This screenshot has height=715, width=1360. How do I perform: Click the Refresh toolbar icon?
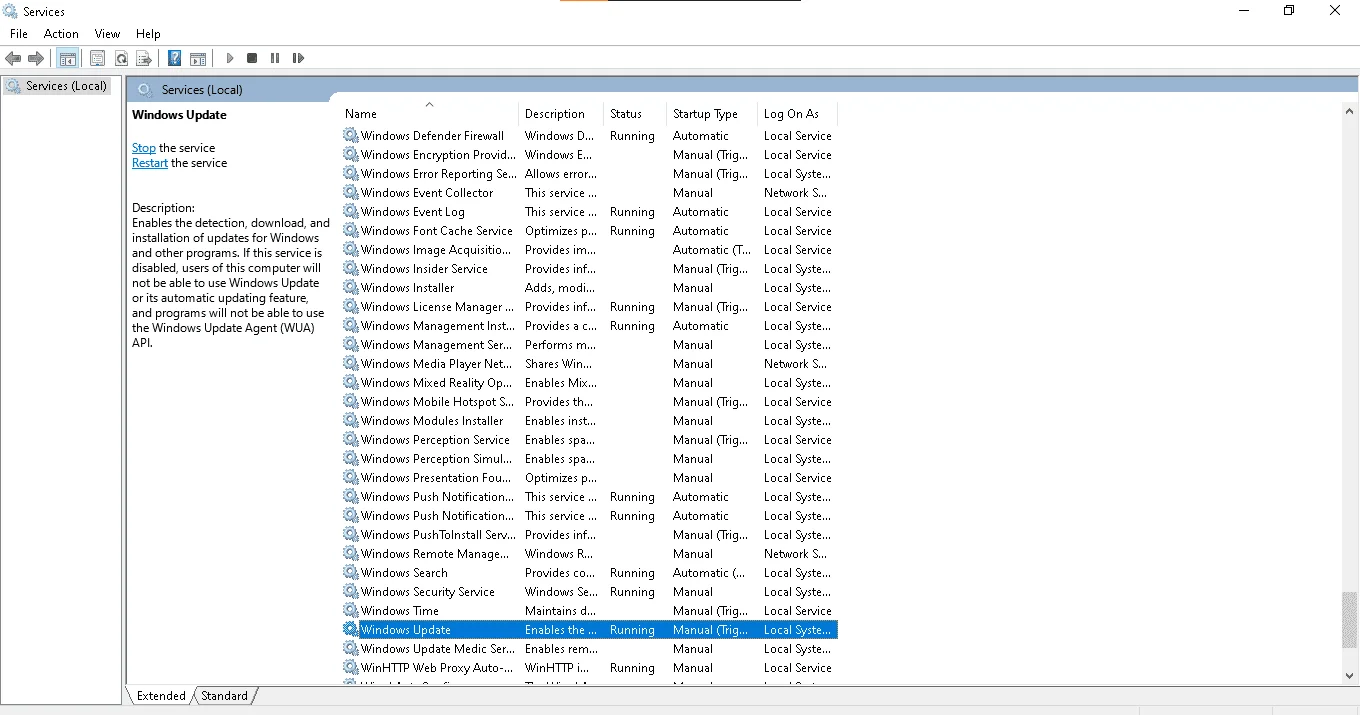coord(121,58)
